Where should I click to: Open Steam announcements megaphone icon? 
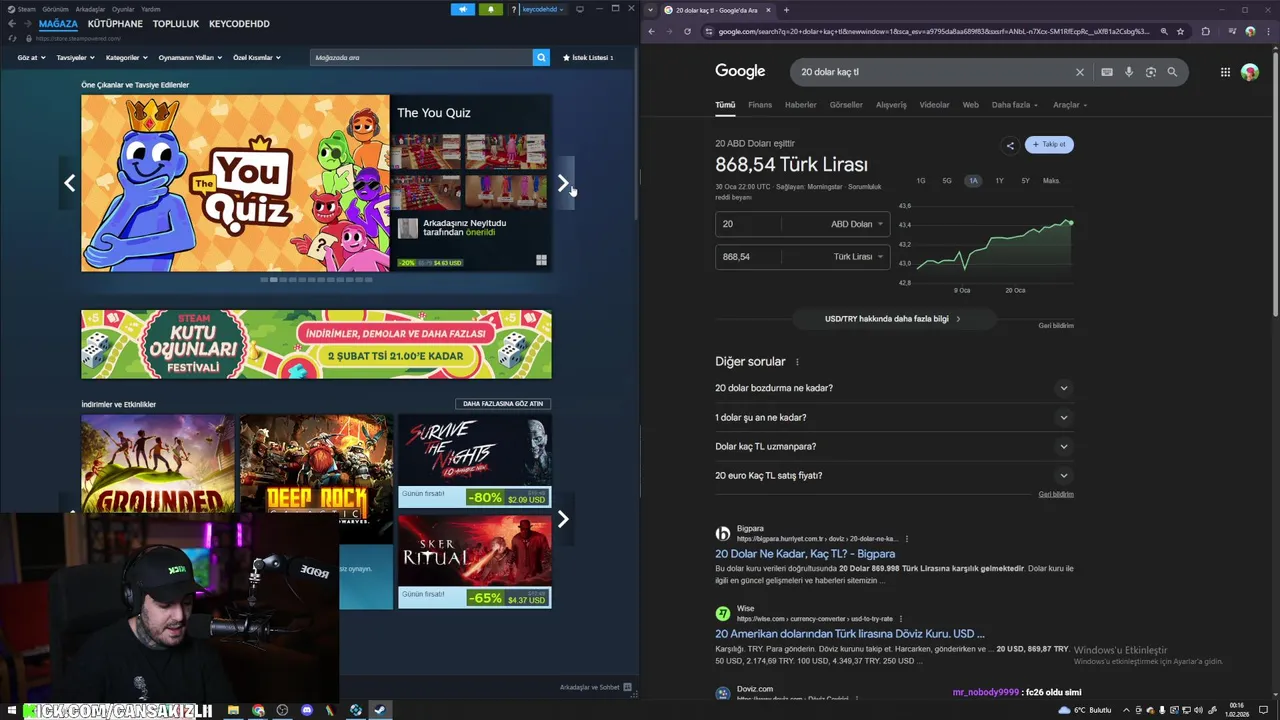click(463, 9)
